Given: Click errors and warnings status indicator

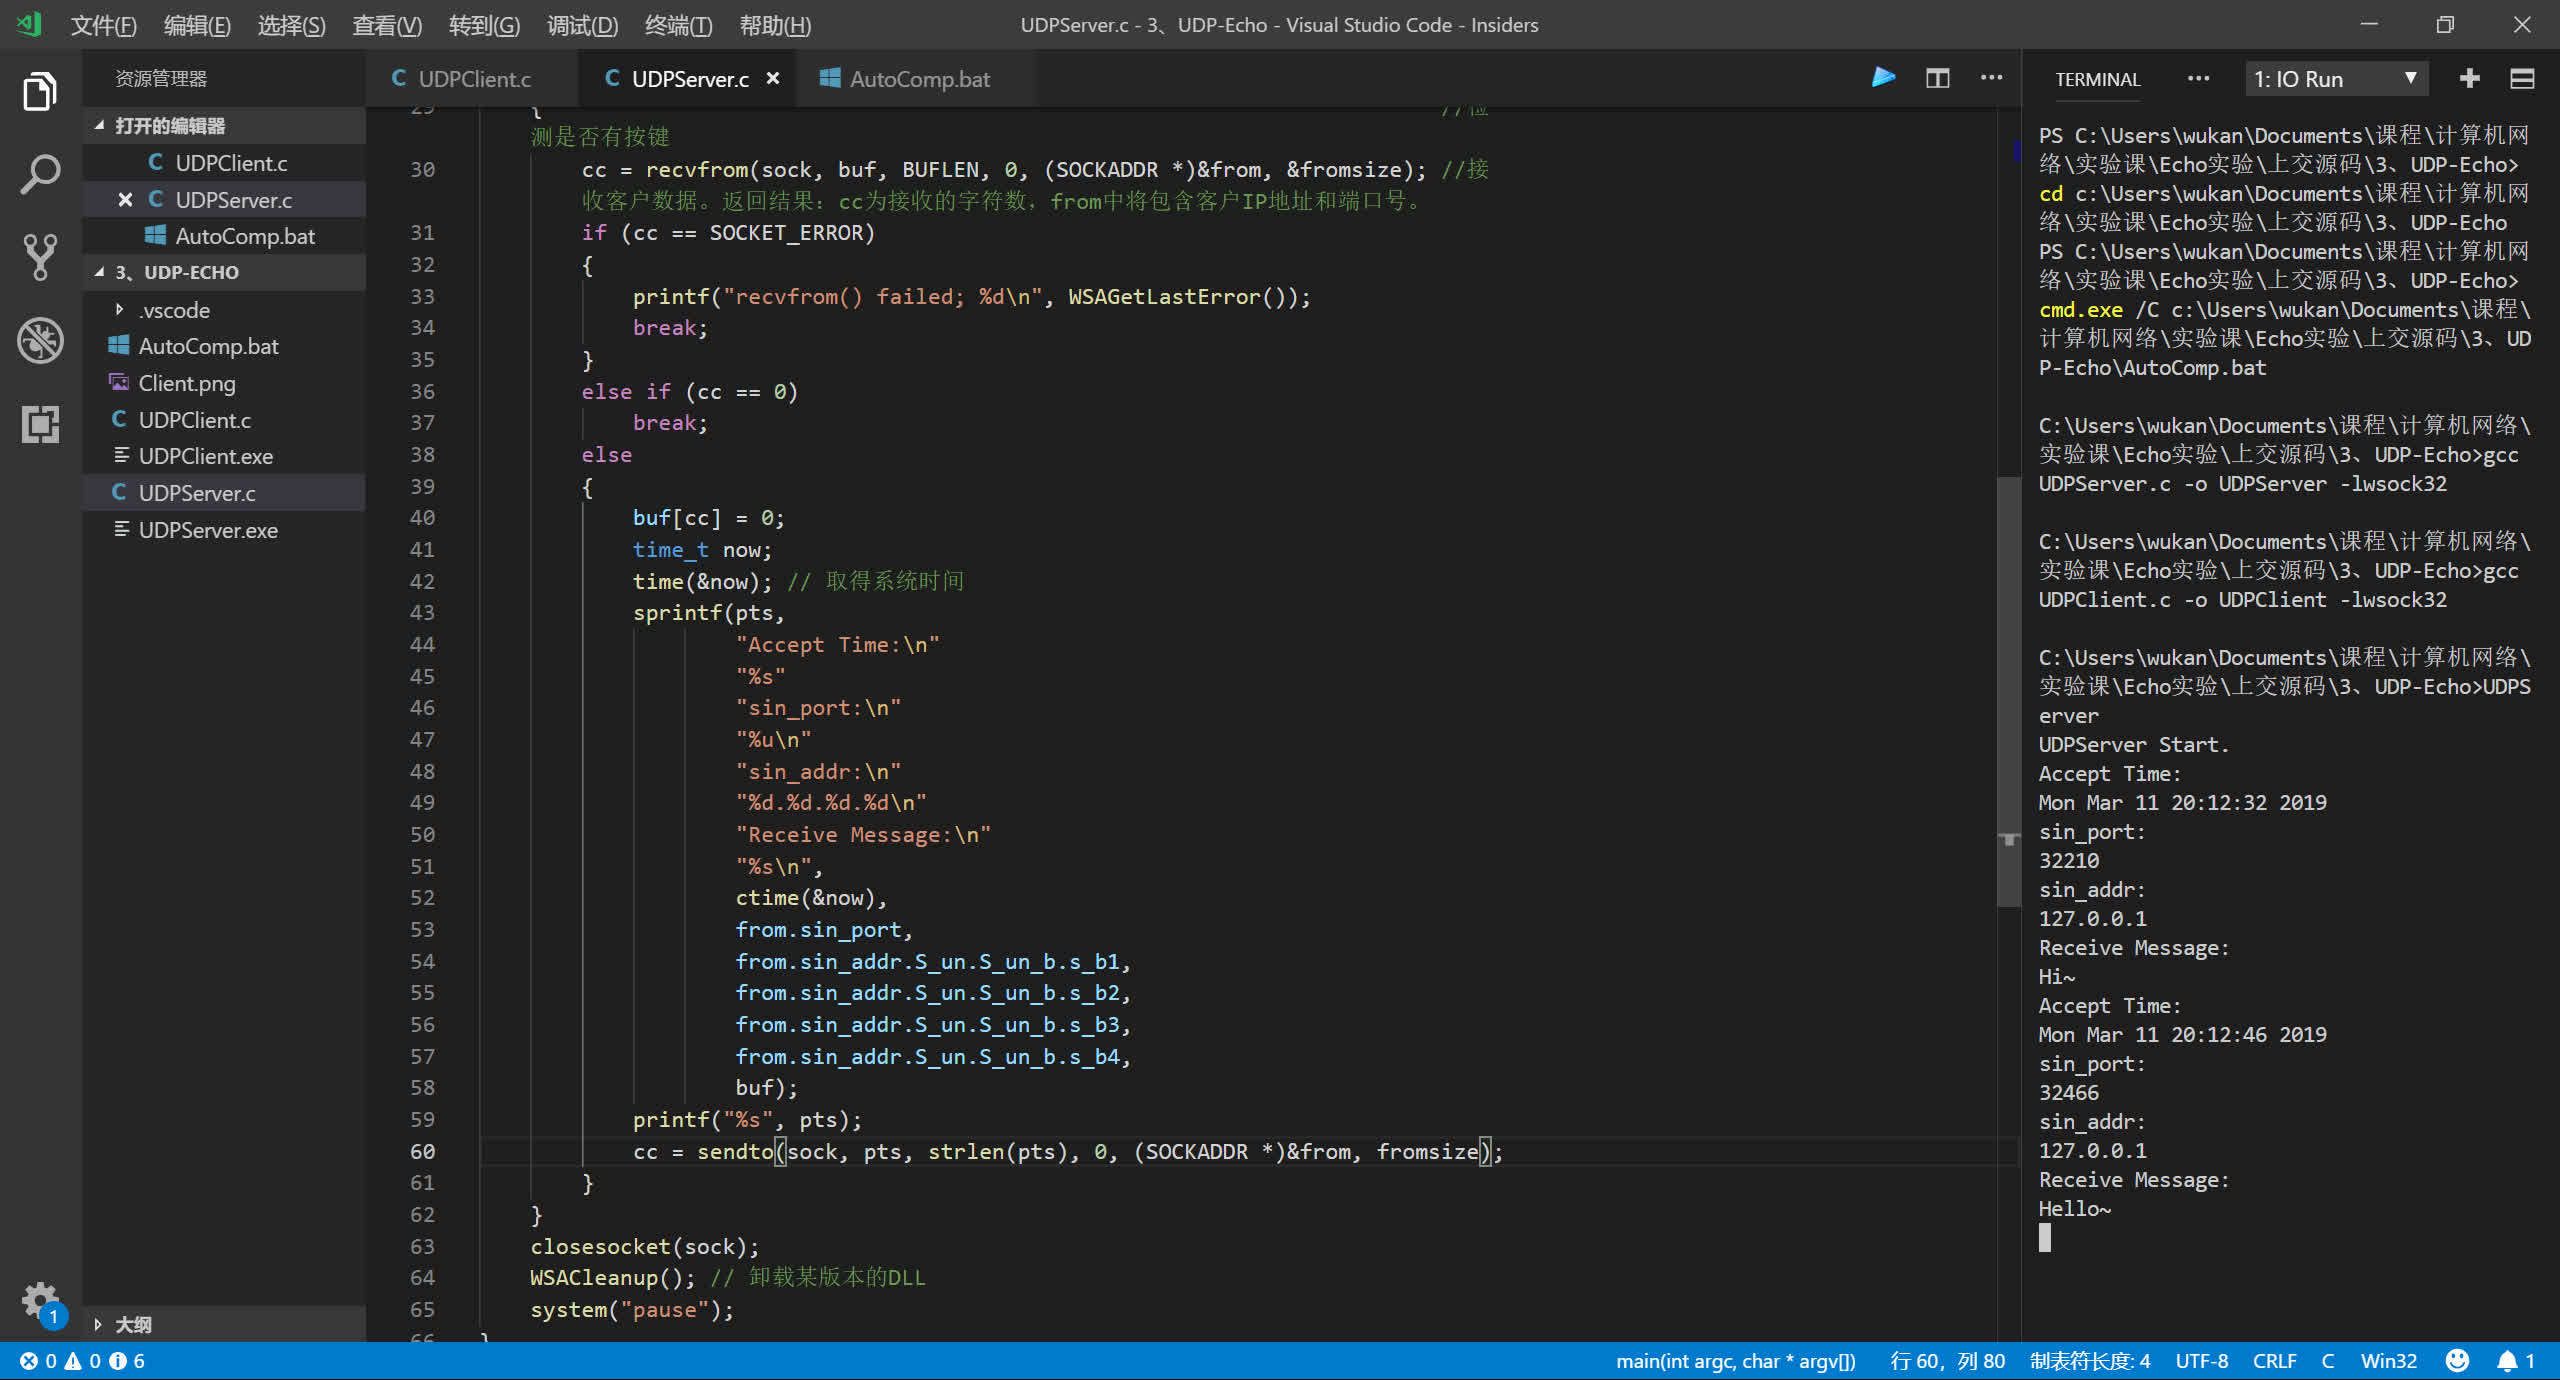Looking at the screenshot, I should tap(82, 1360).
